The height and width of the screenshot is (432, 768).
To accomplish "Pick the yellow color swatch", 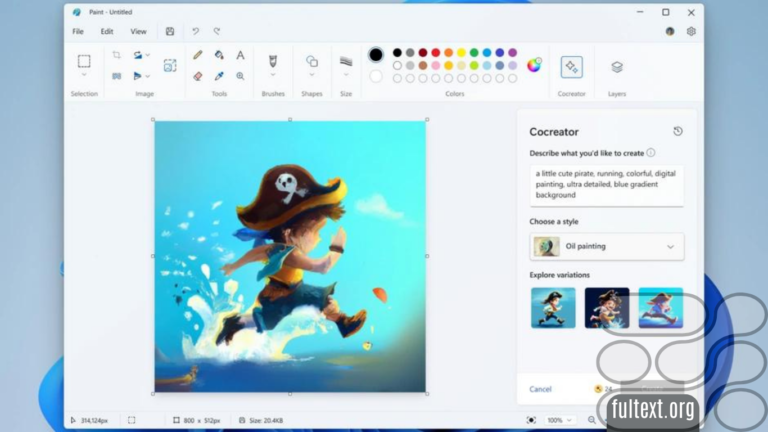I will tap(461, 52).
